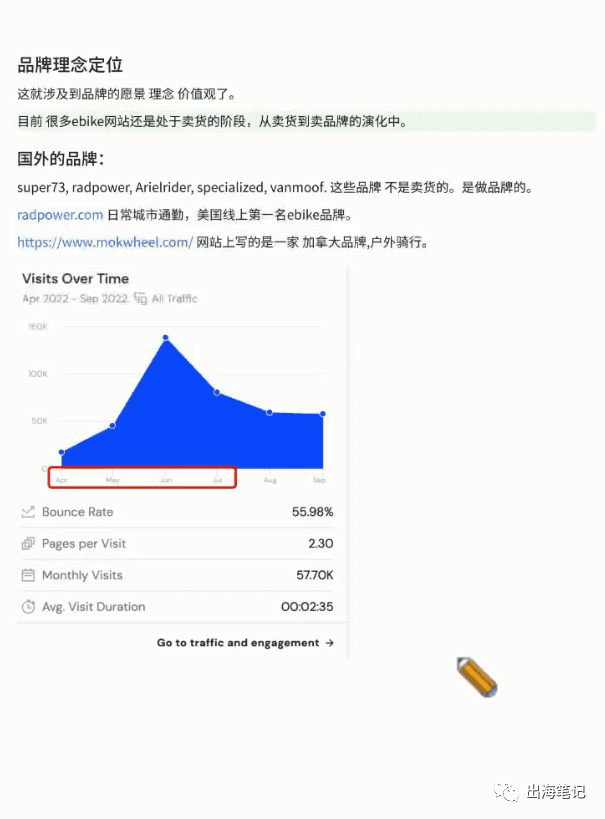Click the 品牌理念定位 heading
The width and height of the screenshot is (605, 819).
click(x=70, y=65)
